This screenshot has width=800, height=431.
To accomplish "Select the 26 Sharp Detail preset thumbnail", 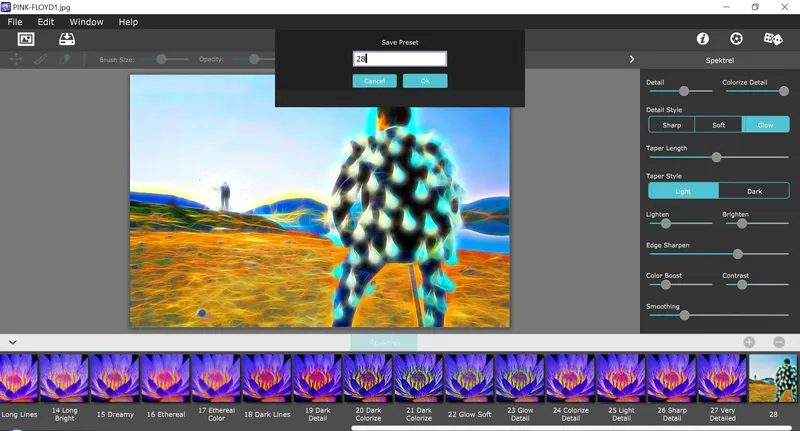I will click(x=671, y=378).
